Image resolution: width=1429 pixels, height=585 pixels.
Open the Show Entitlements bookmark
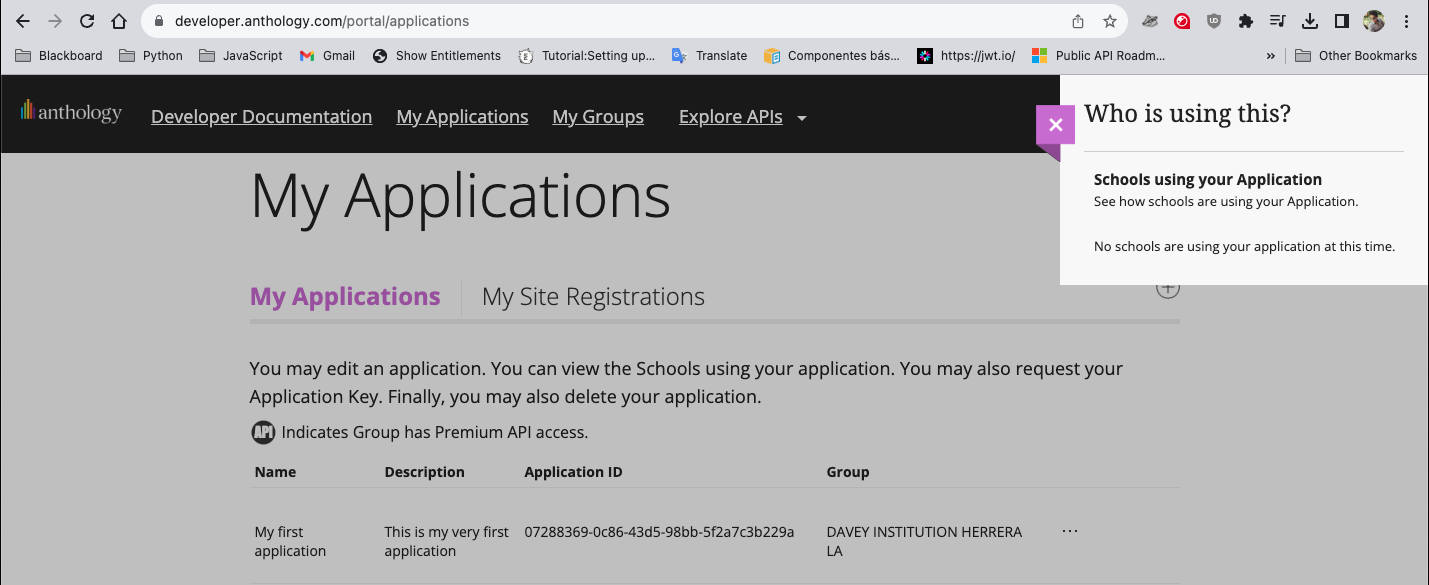coord(436,56)
